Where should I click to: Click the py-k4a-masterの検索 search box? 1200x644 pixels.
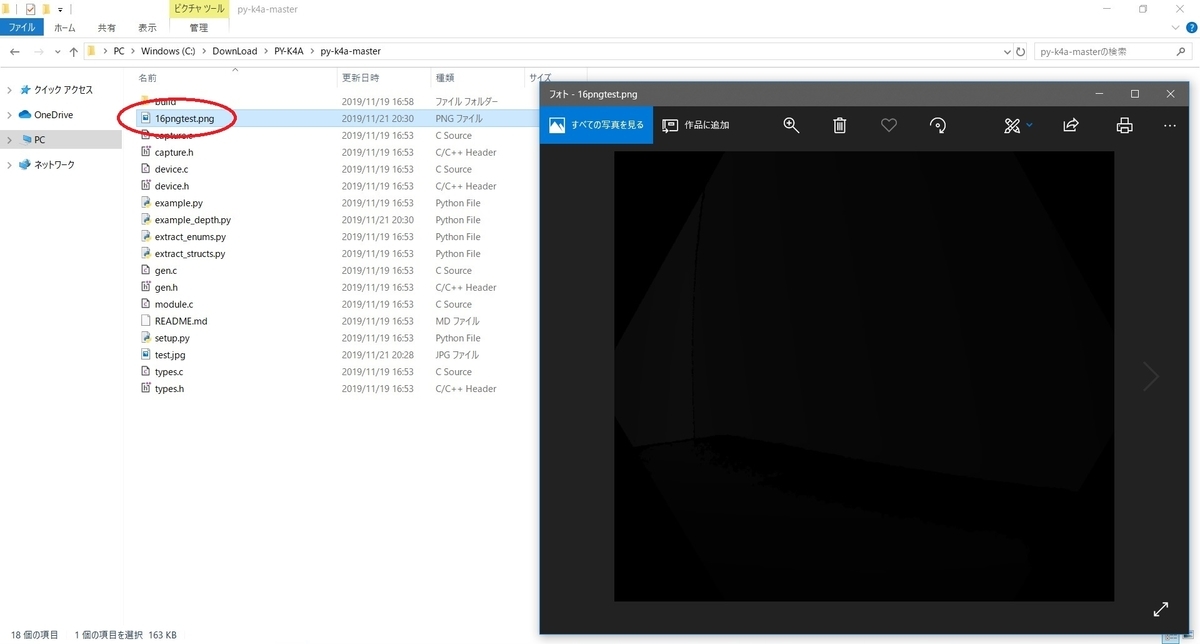pyautogui.click(x=1113, y=51)
